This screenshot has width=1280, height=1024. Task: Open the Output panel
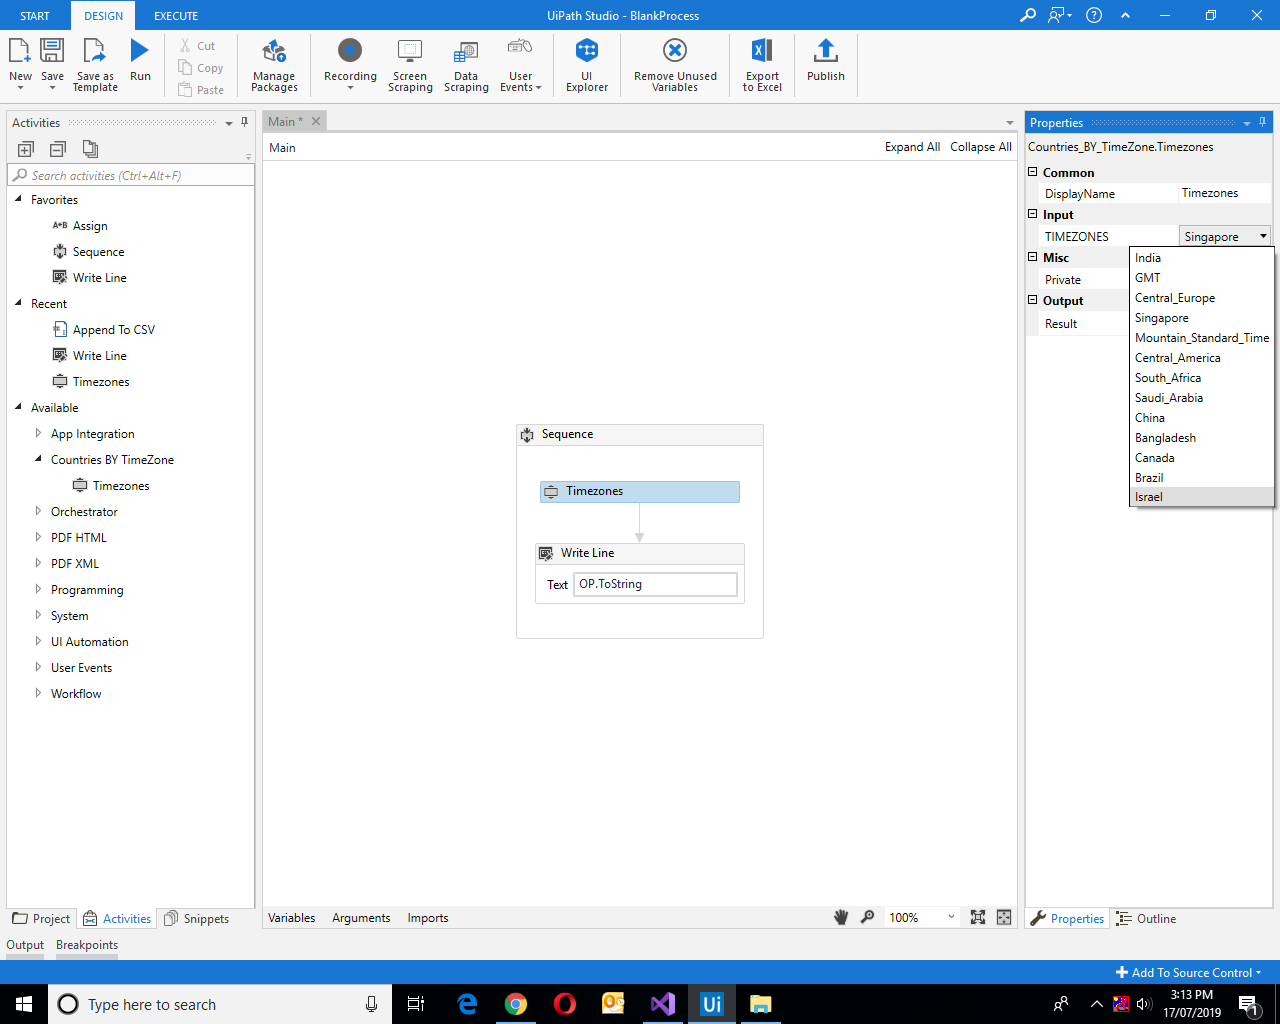click(25, 945)
